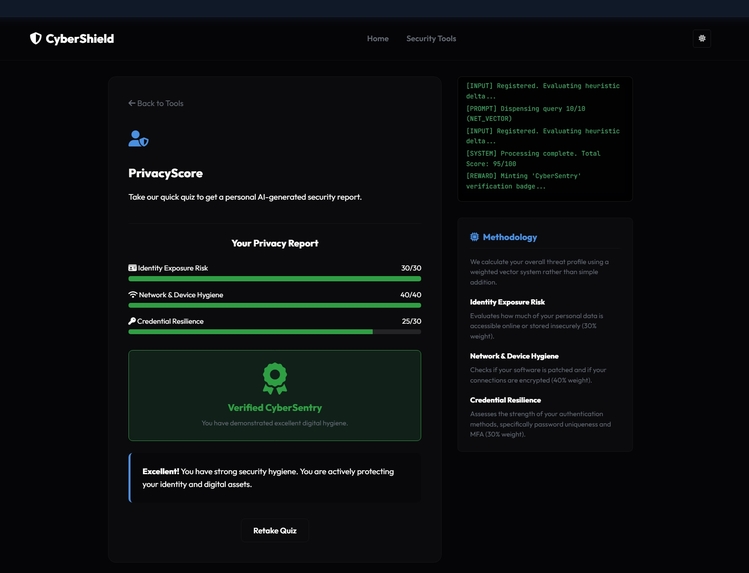The height and width of the screenshot is (573, 749).
Task: Click the Credential Resilience progress bar
Action: pyautogui.click(x=275, y=332)
